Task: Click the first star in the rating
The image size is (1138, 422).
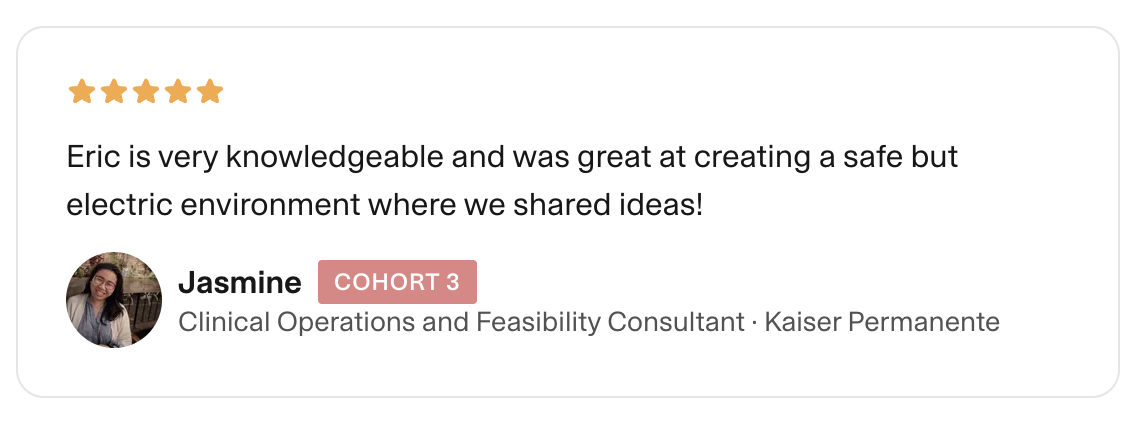Action: click(81, 93)
